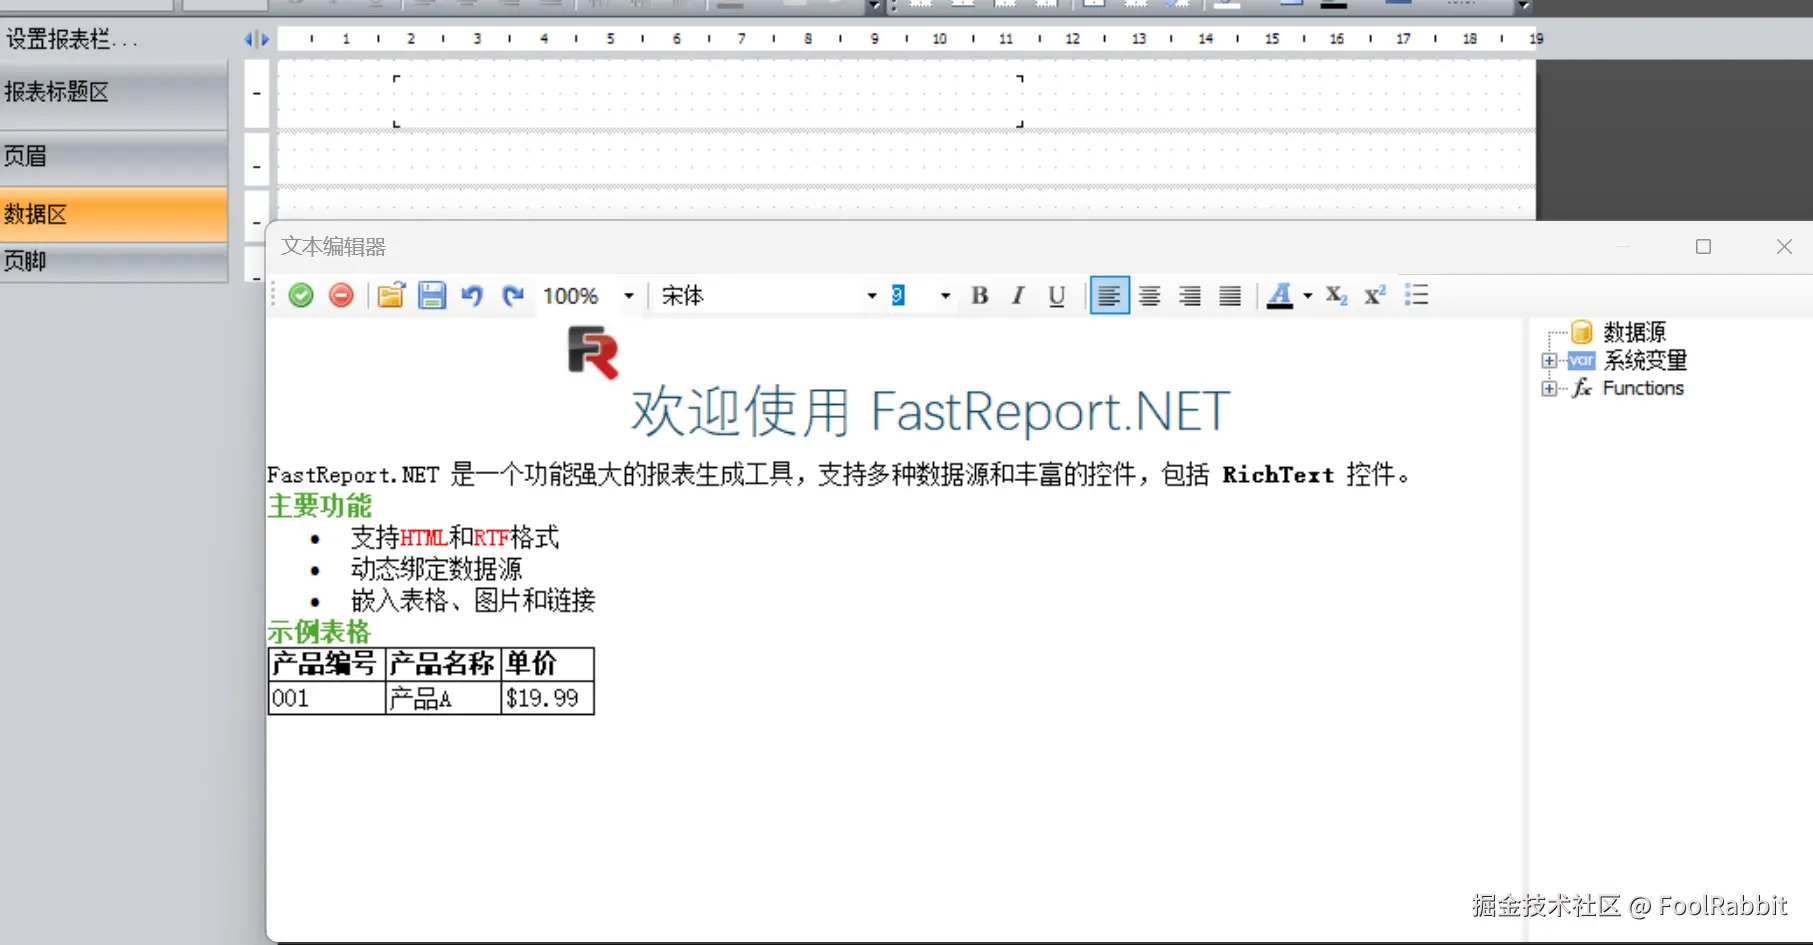
Task: Open the font size dropdown arrow
Action: (x=945, y=296)
